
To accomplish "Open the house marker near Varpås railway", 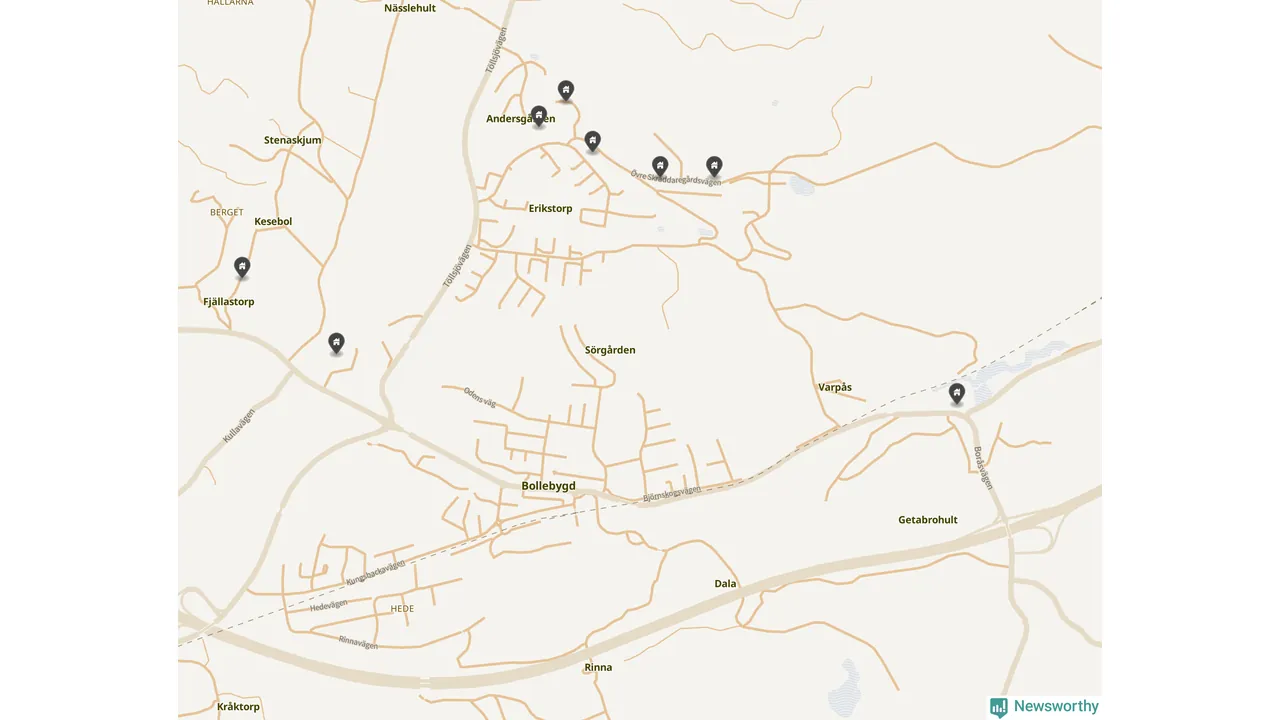I will (957, 393).
